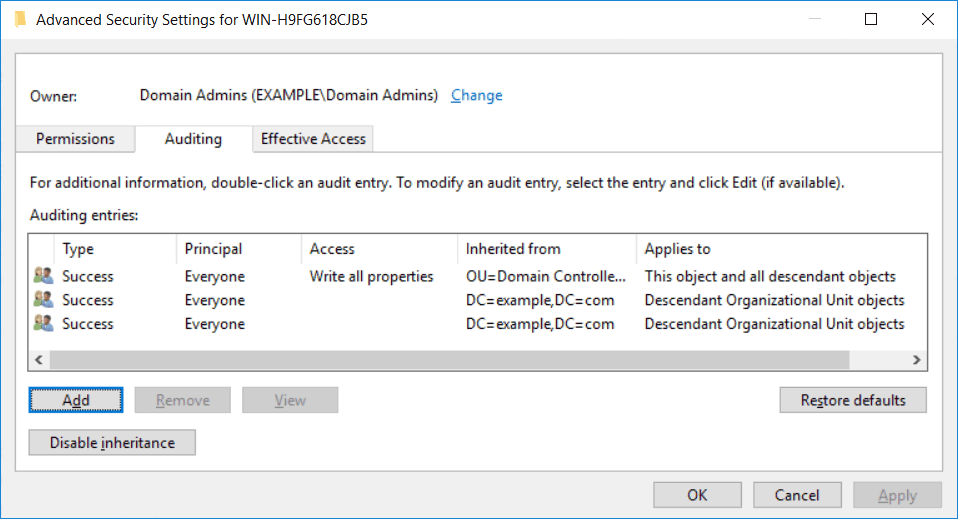
Task: Sort by the Access column header
Action: (x=379, y=249)
